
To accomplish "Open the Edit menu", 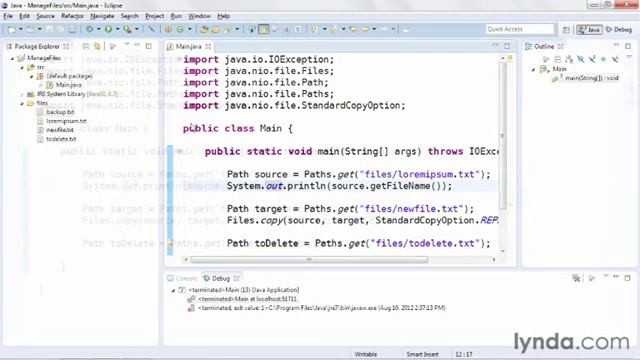I will [x=24, y=16].
